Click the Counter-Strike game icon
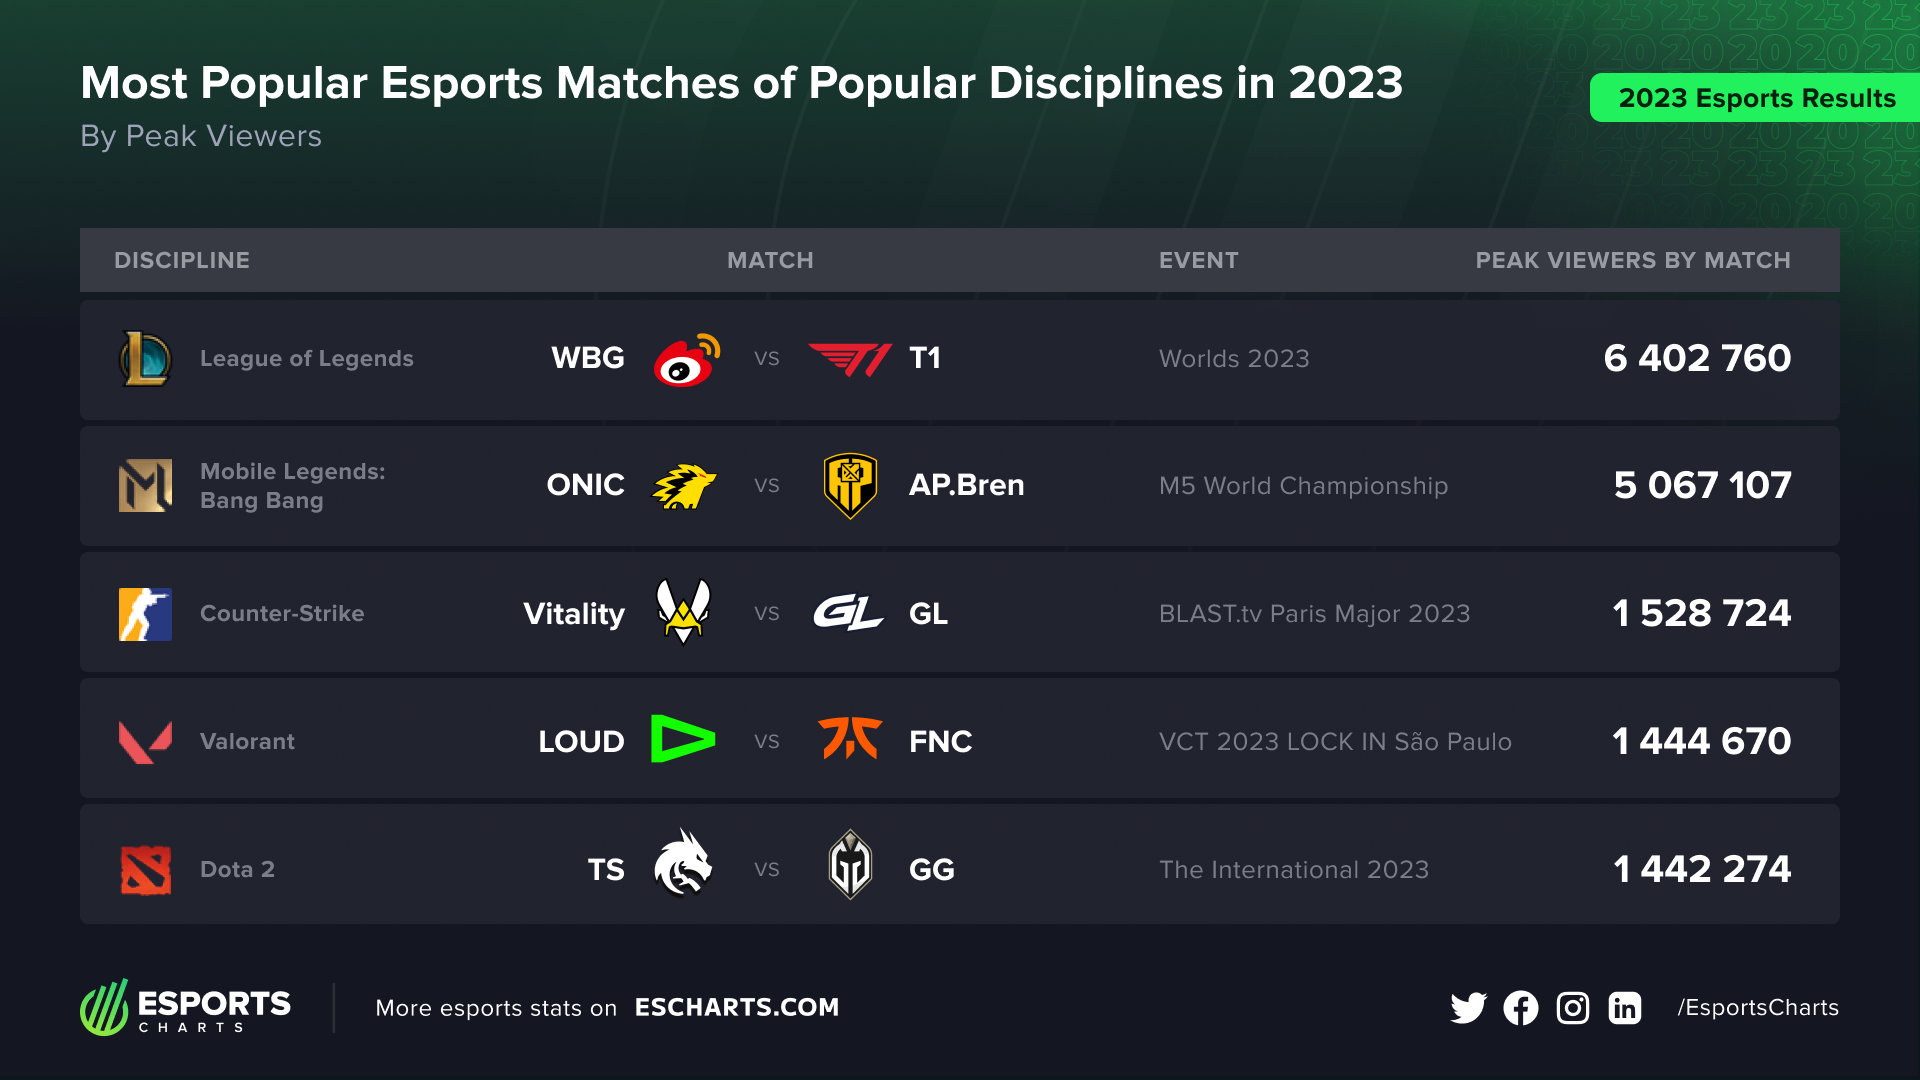This screenshot has height=1080, width=1920. pos(145,614)
